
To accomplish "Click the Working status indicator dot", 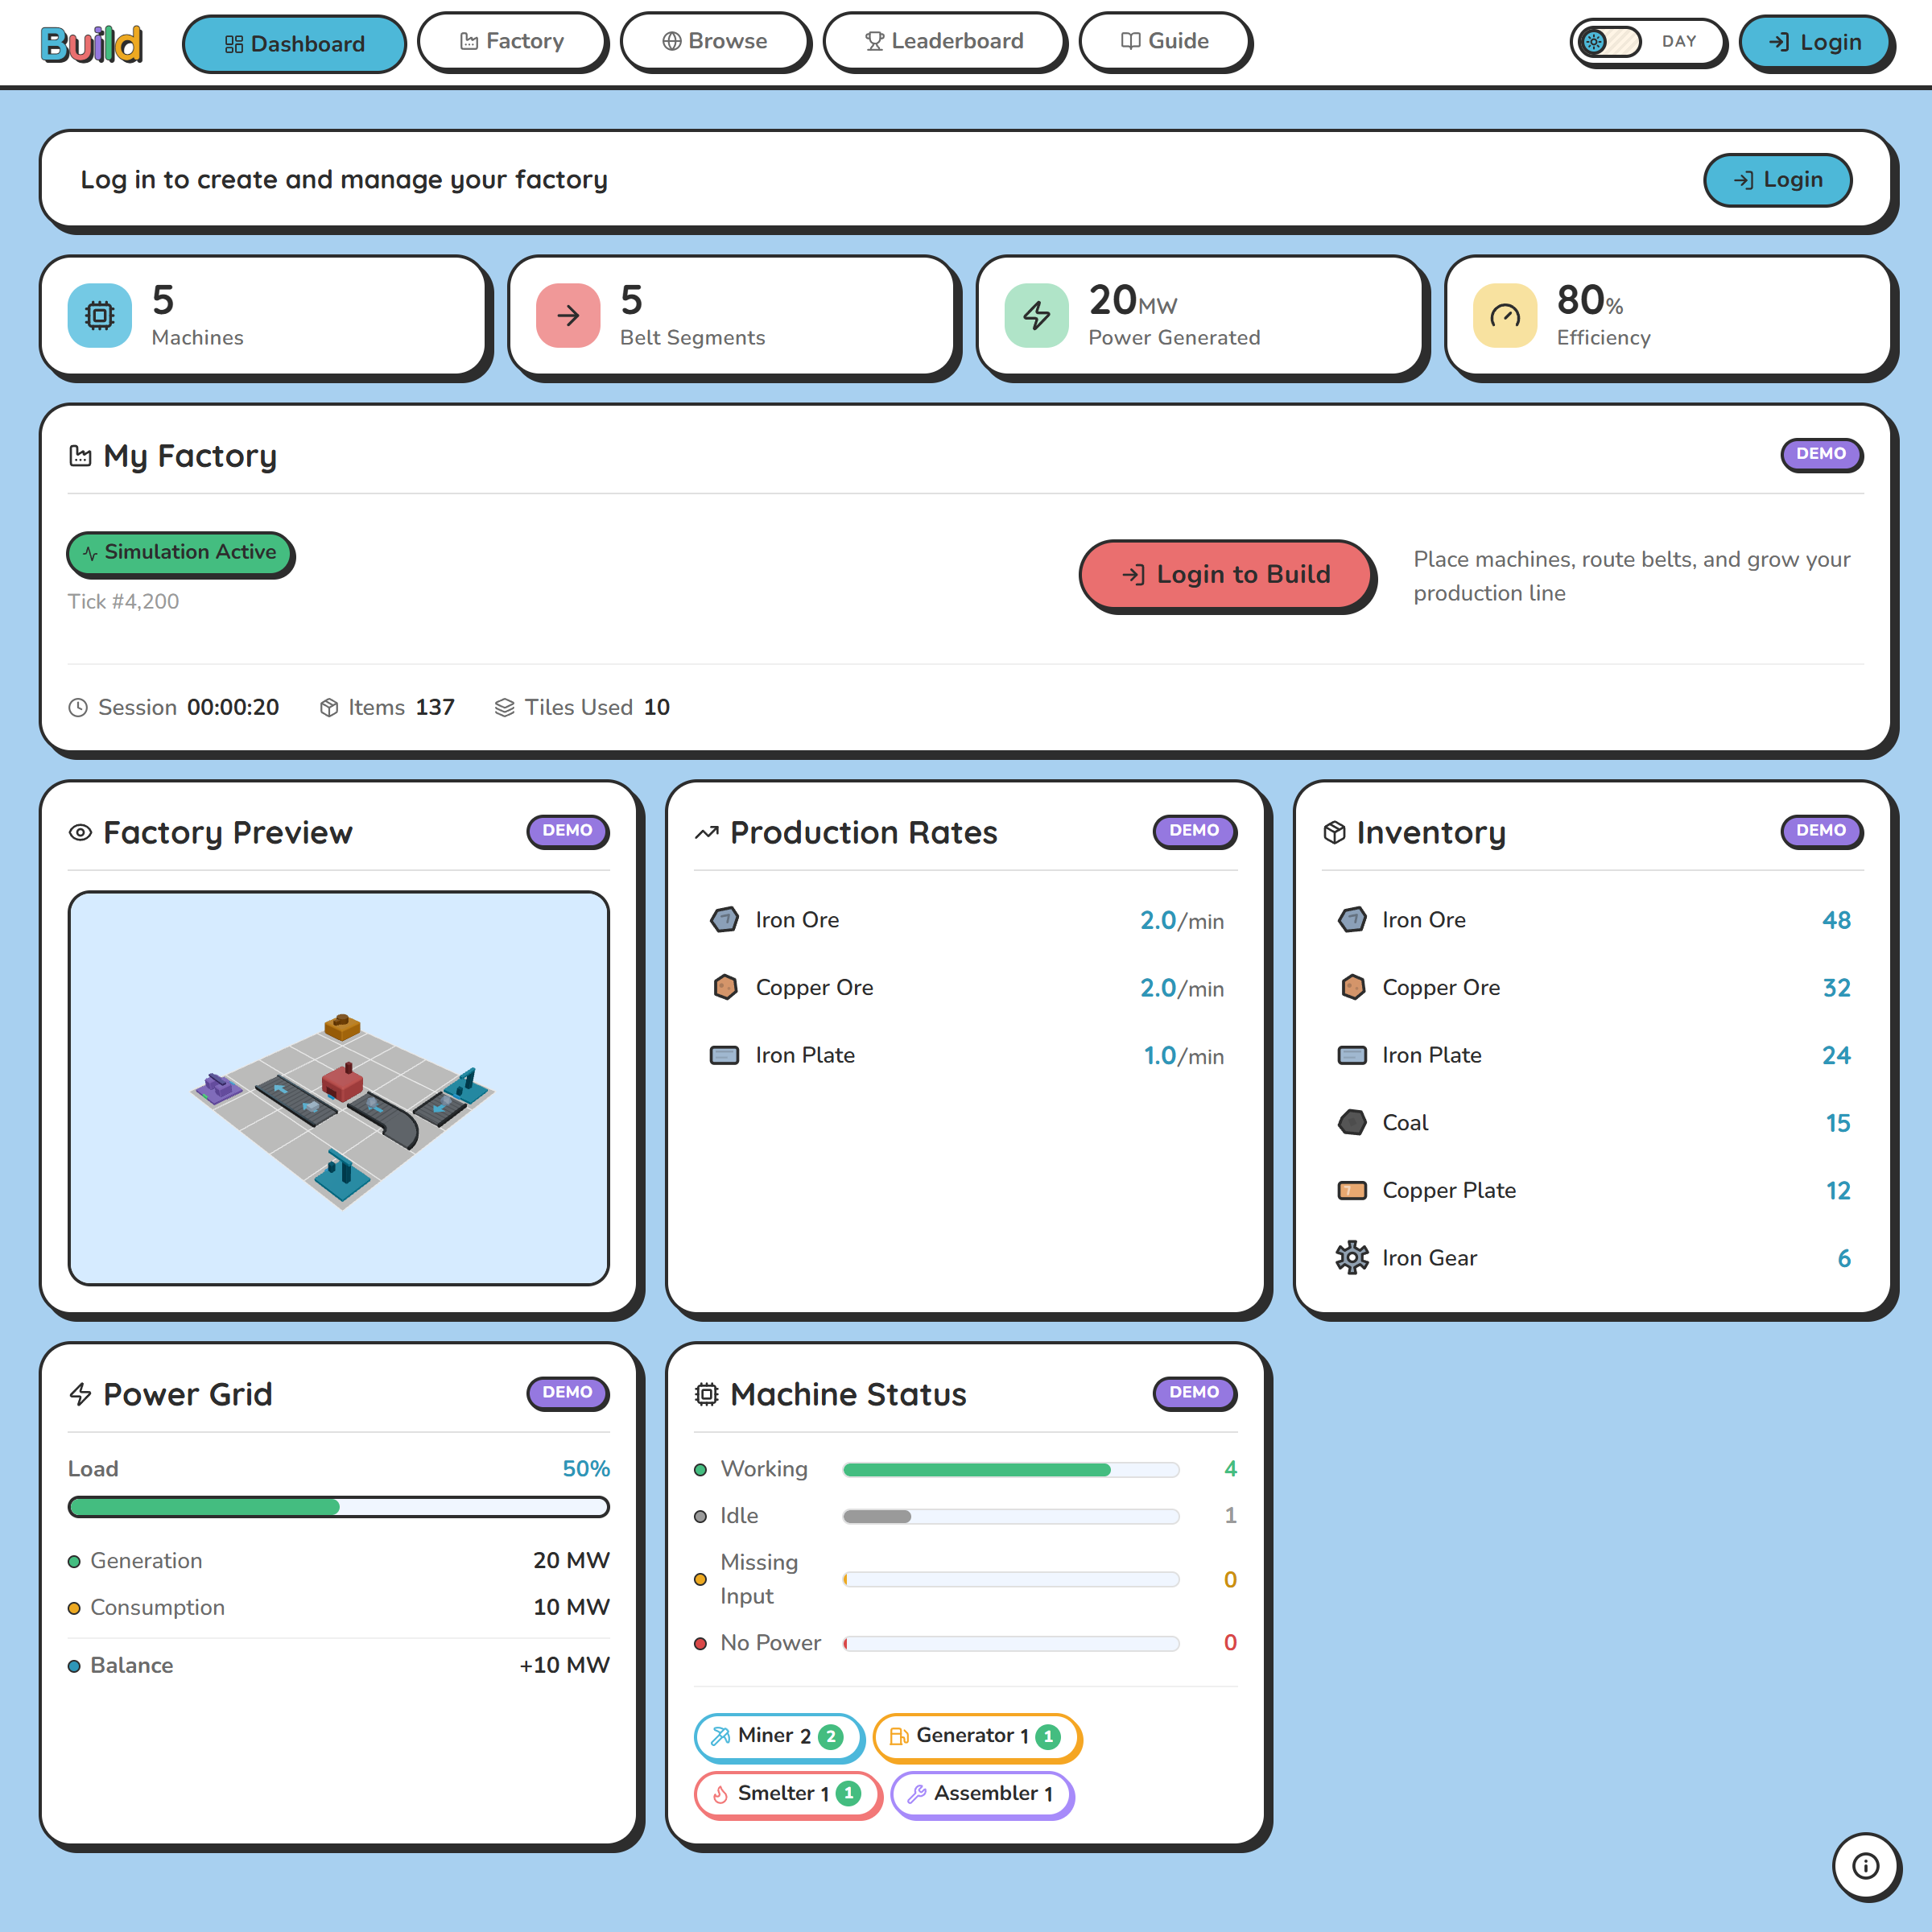I will (x=700, y=1469).
